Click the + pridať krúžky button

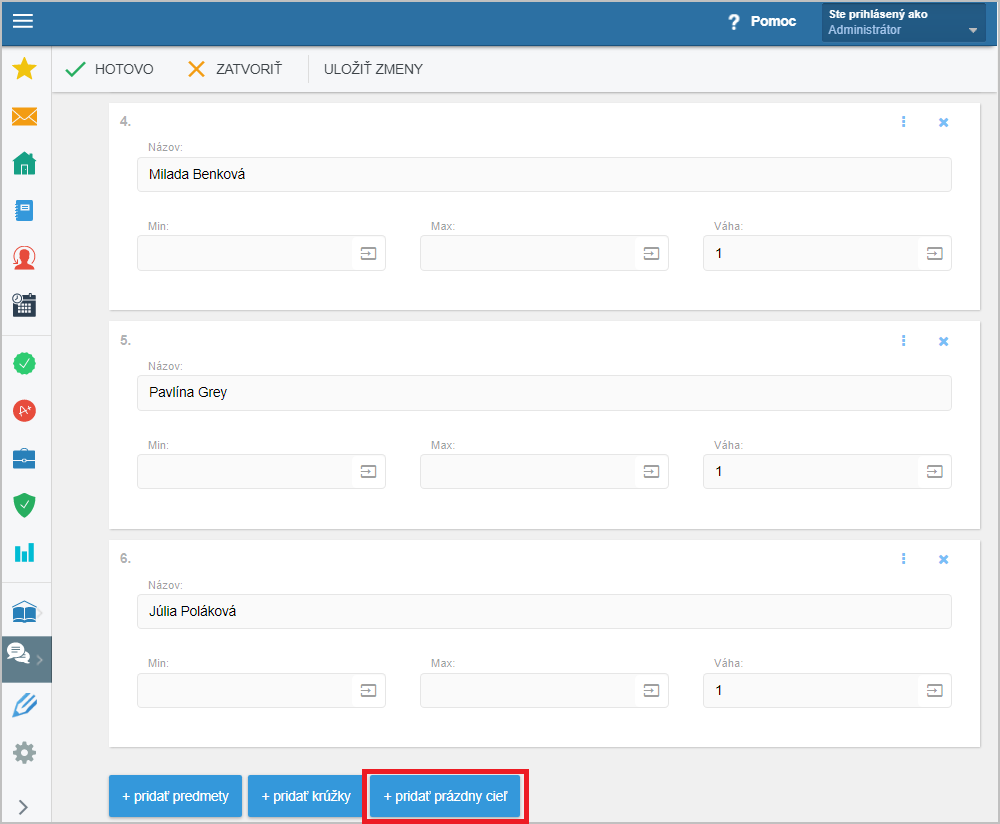tap(306, 796)
